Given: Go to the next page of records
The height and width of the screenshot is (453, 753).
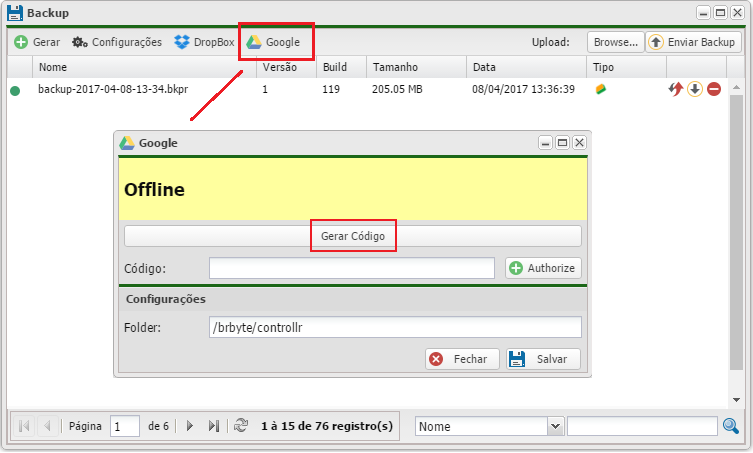Looking at the screenshot, I should click(x=190, y=426).
